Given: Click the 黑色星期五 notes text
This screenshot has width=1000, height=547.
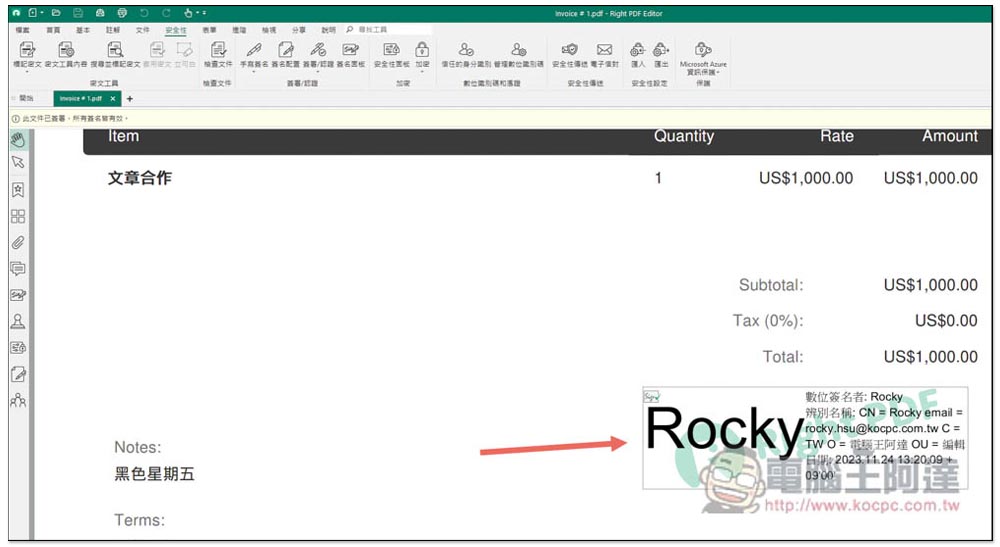Looking at the screenshot, I should point(154,474).
